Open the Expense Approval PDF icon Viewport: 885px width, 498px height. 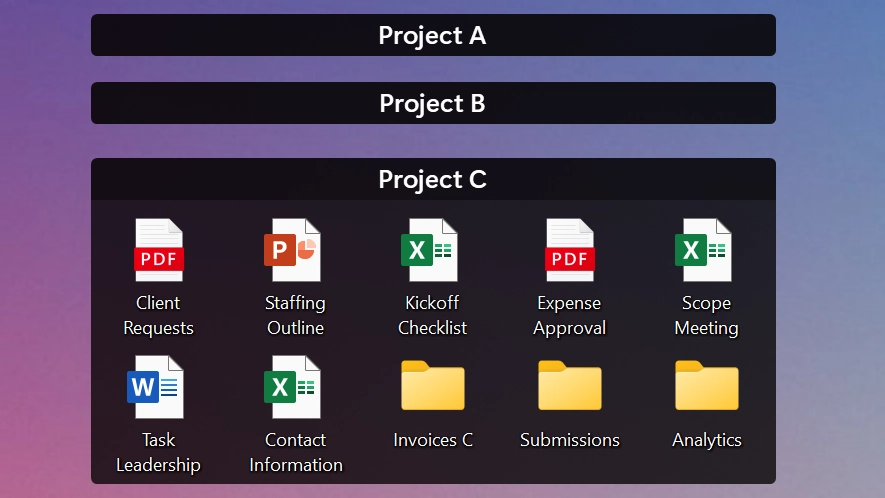[569, 250]
